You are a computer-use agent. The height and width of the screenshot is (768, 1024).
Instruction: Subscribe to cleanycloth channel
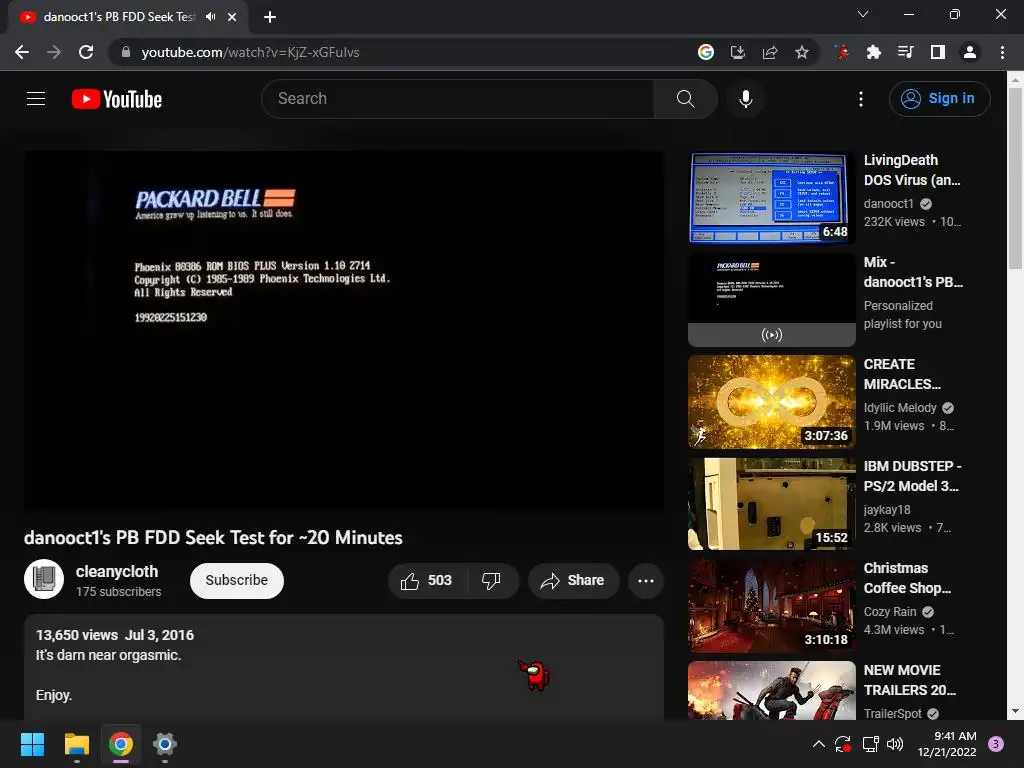pos(236,581)
